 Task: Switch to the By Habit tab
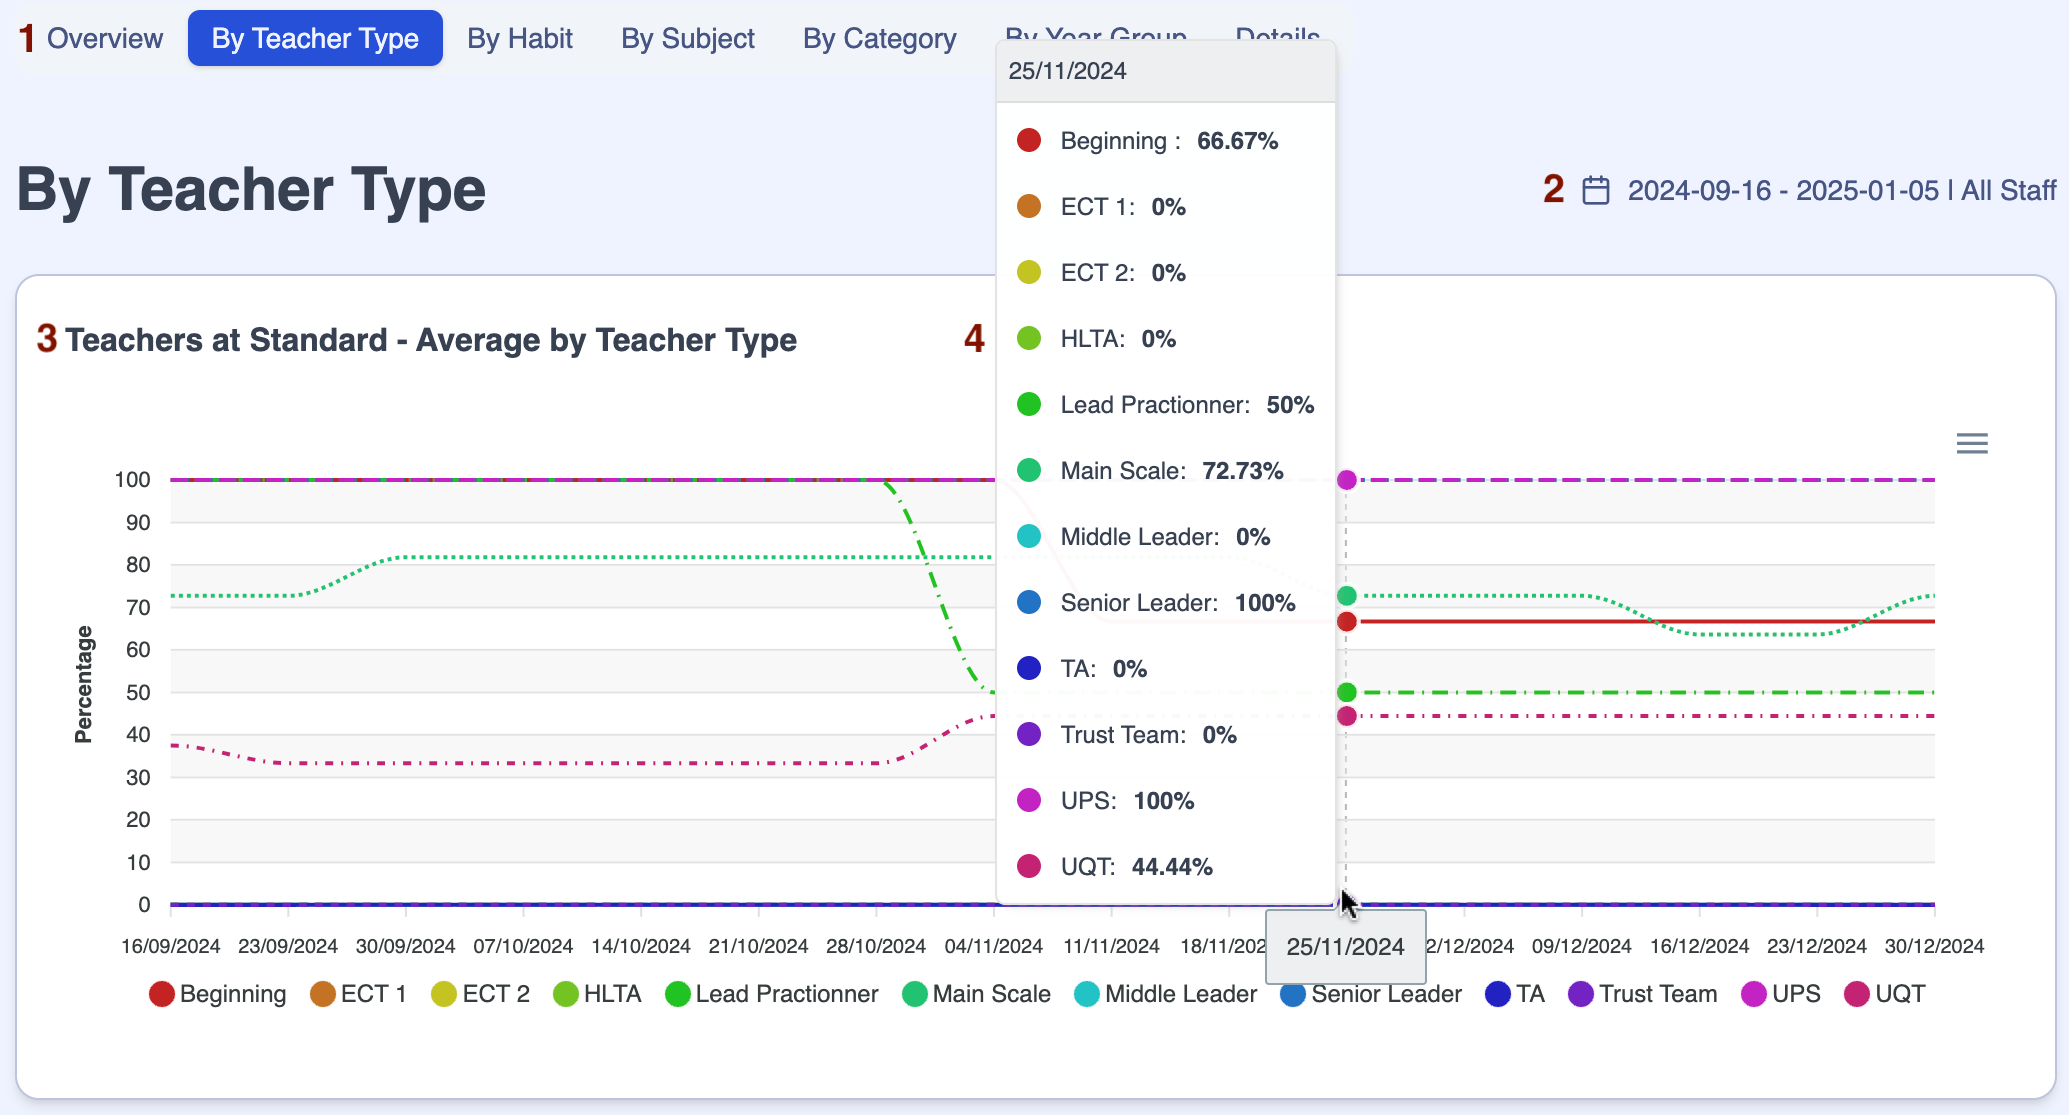[x=520, y=38]
